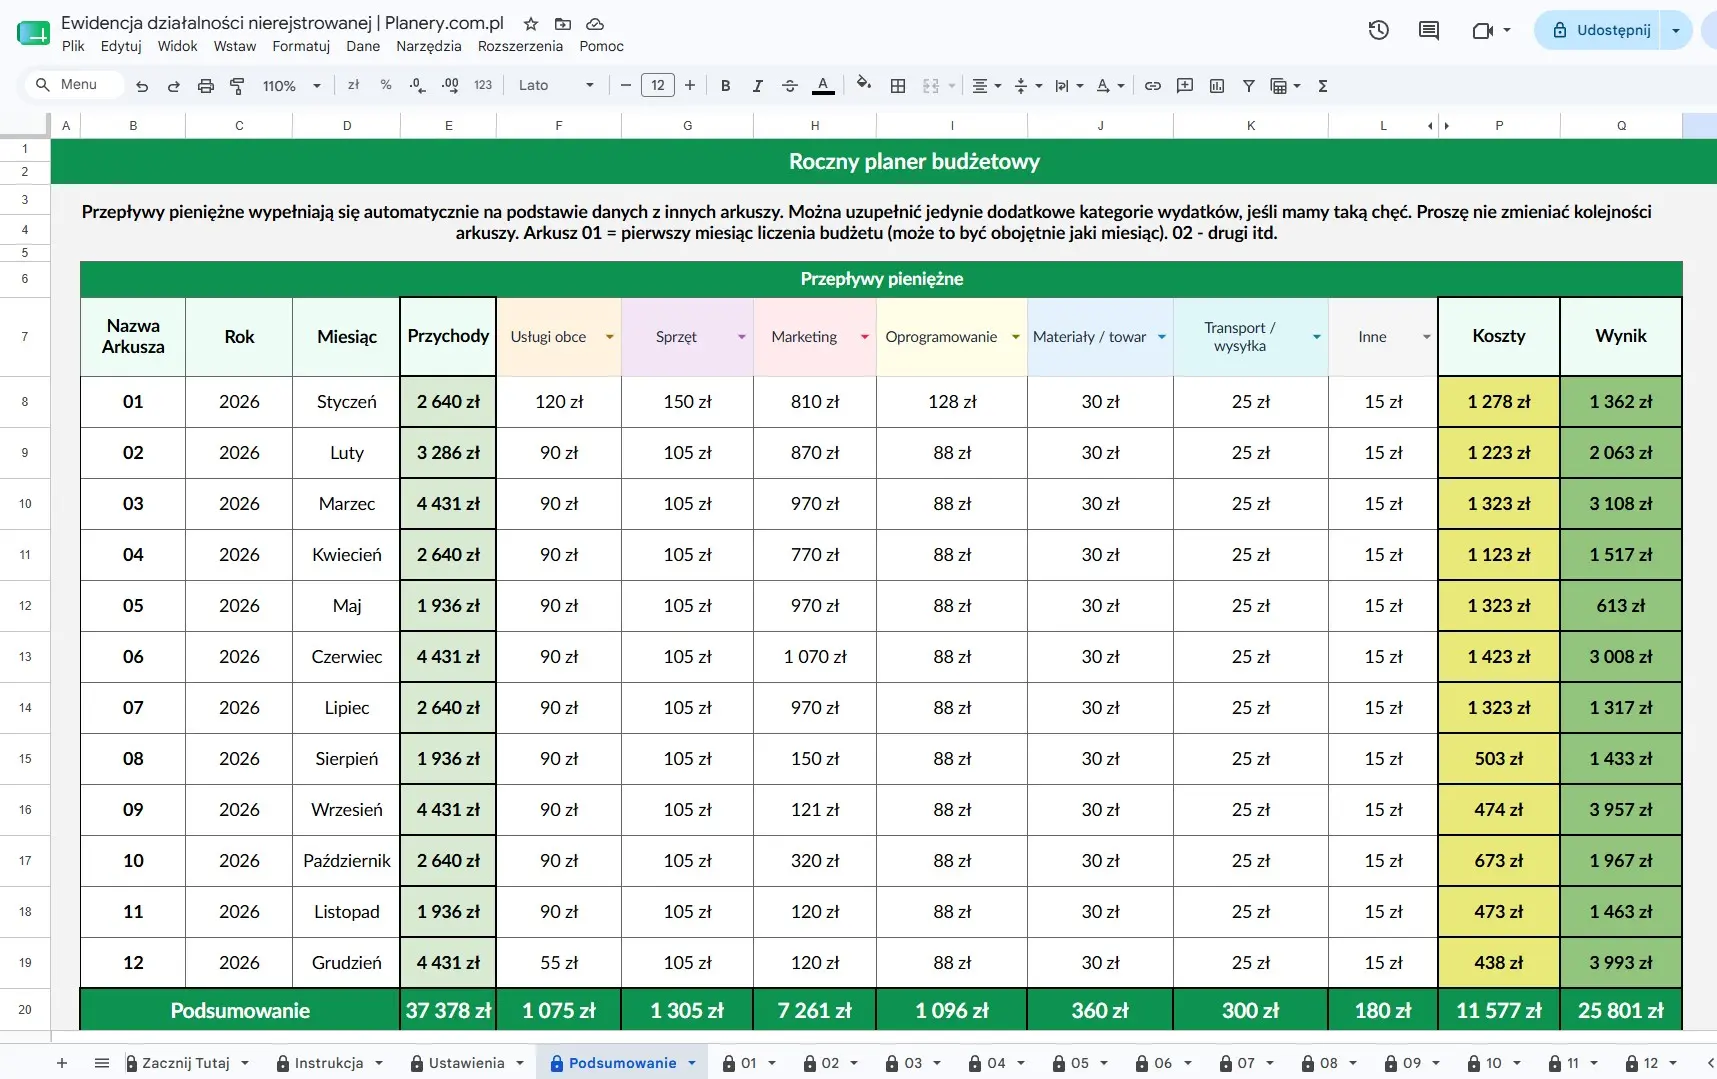Apply bold formatting
The width and height of the screenshot is (1717, 1079).
coord(726,86)
